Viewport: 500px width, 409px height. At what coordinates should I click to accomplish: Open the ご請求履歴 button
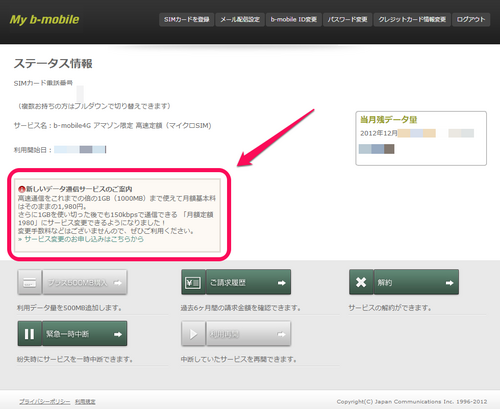click(x=248, y=283)
